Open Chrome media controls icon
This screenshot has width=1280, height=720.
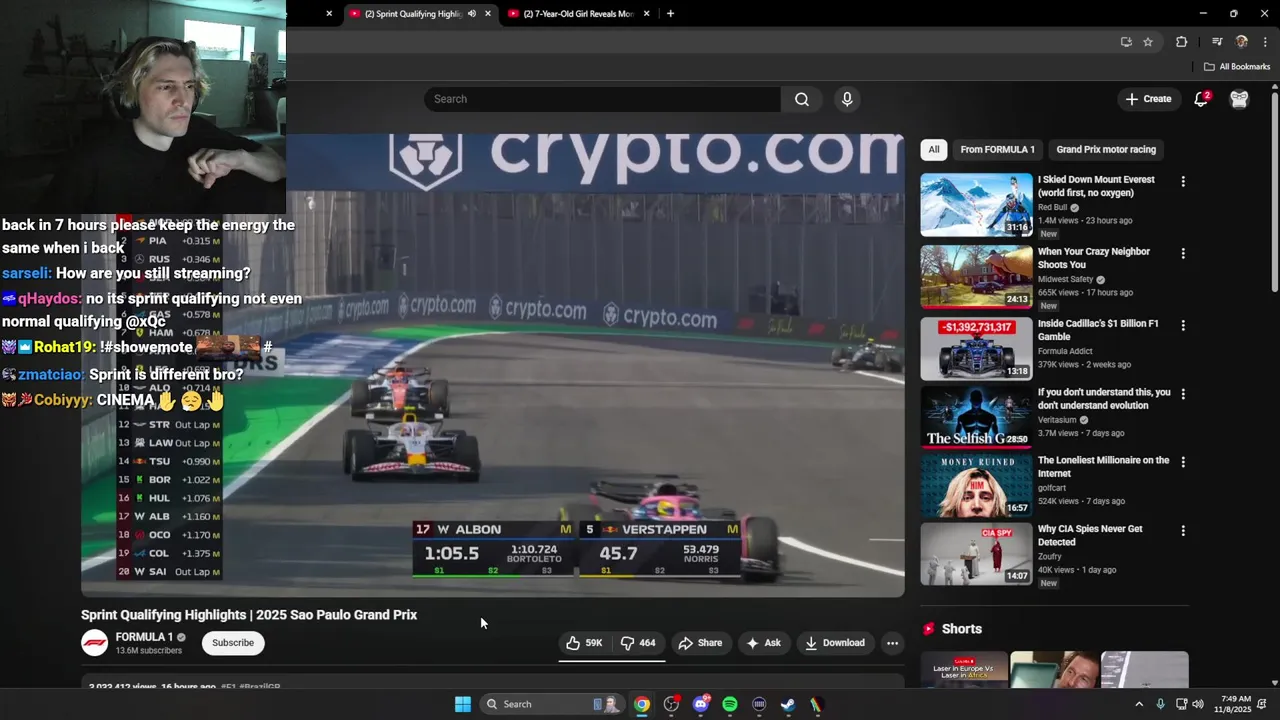[x=1216, y=42]
